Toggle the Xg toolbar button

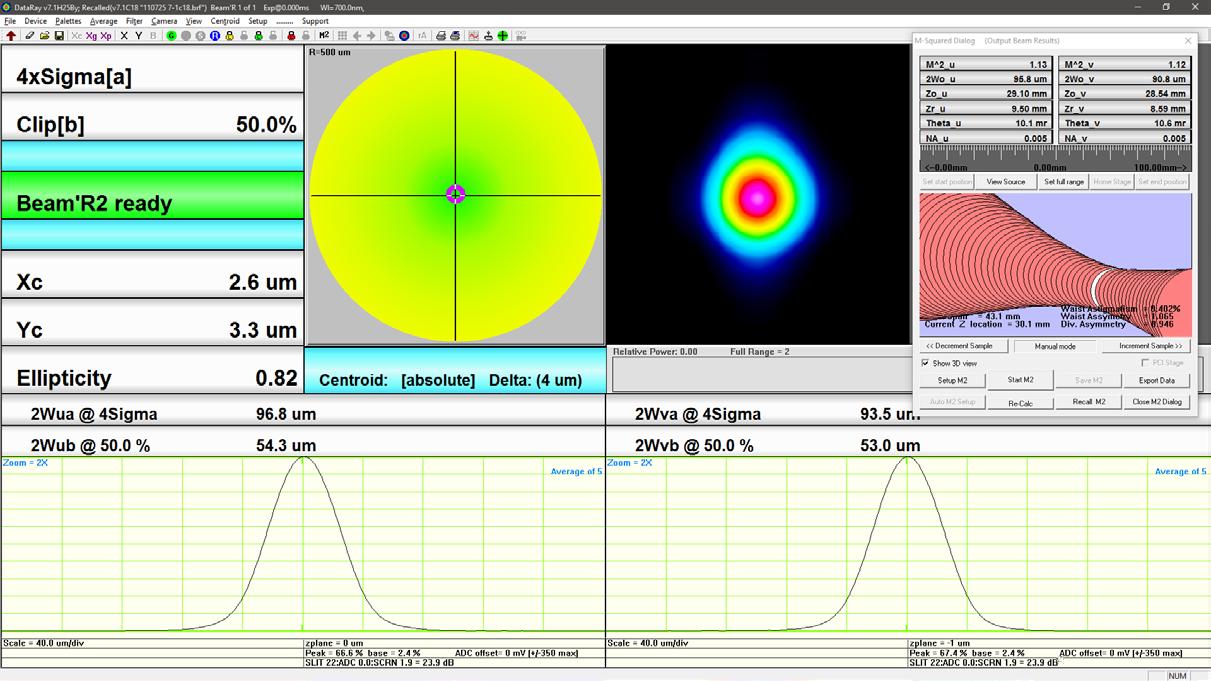click(x=91, y=36)
